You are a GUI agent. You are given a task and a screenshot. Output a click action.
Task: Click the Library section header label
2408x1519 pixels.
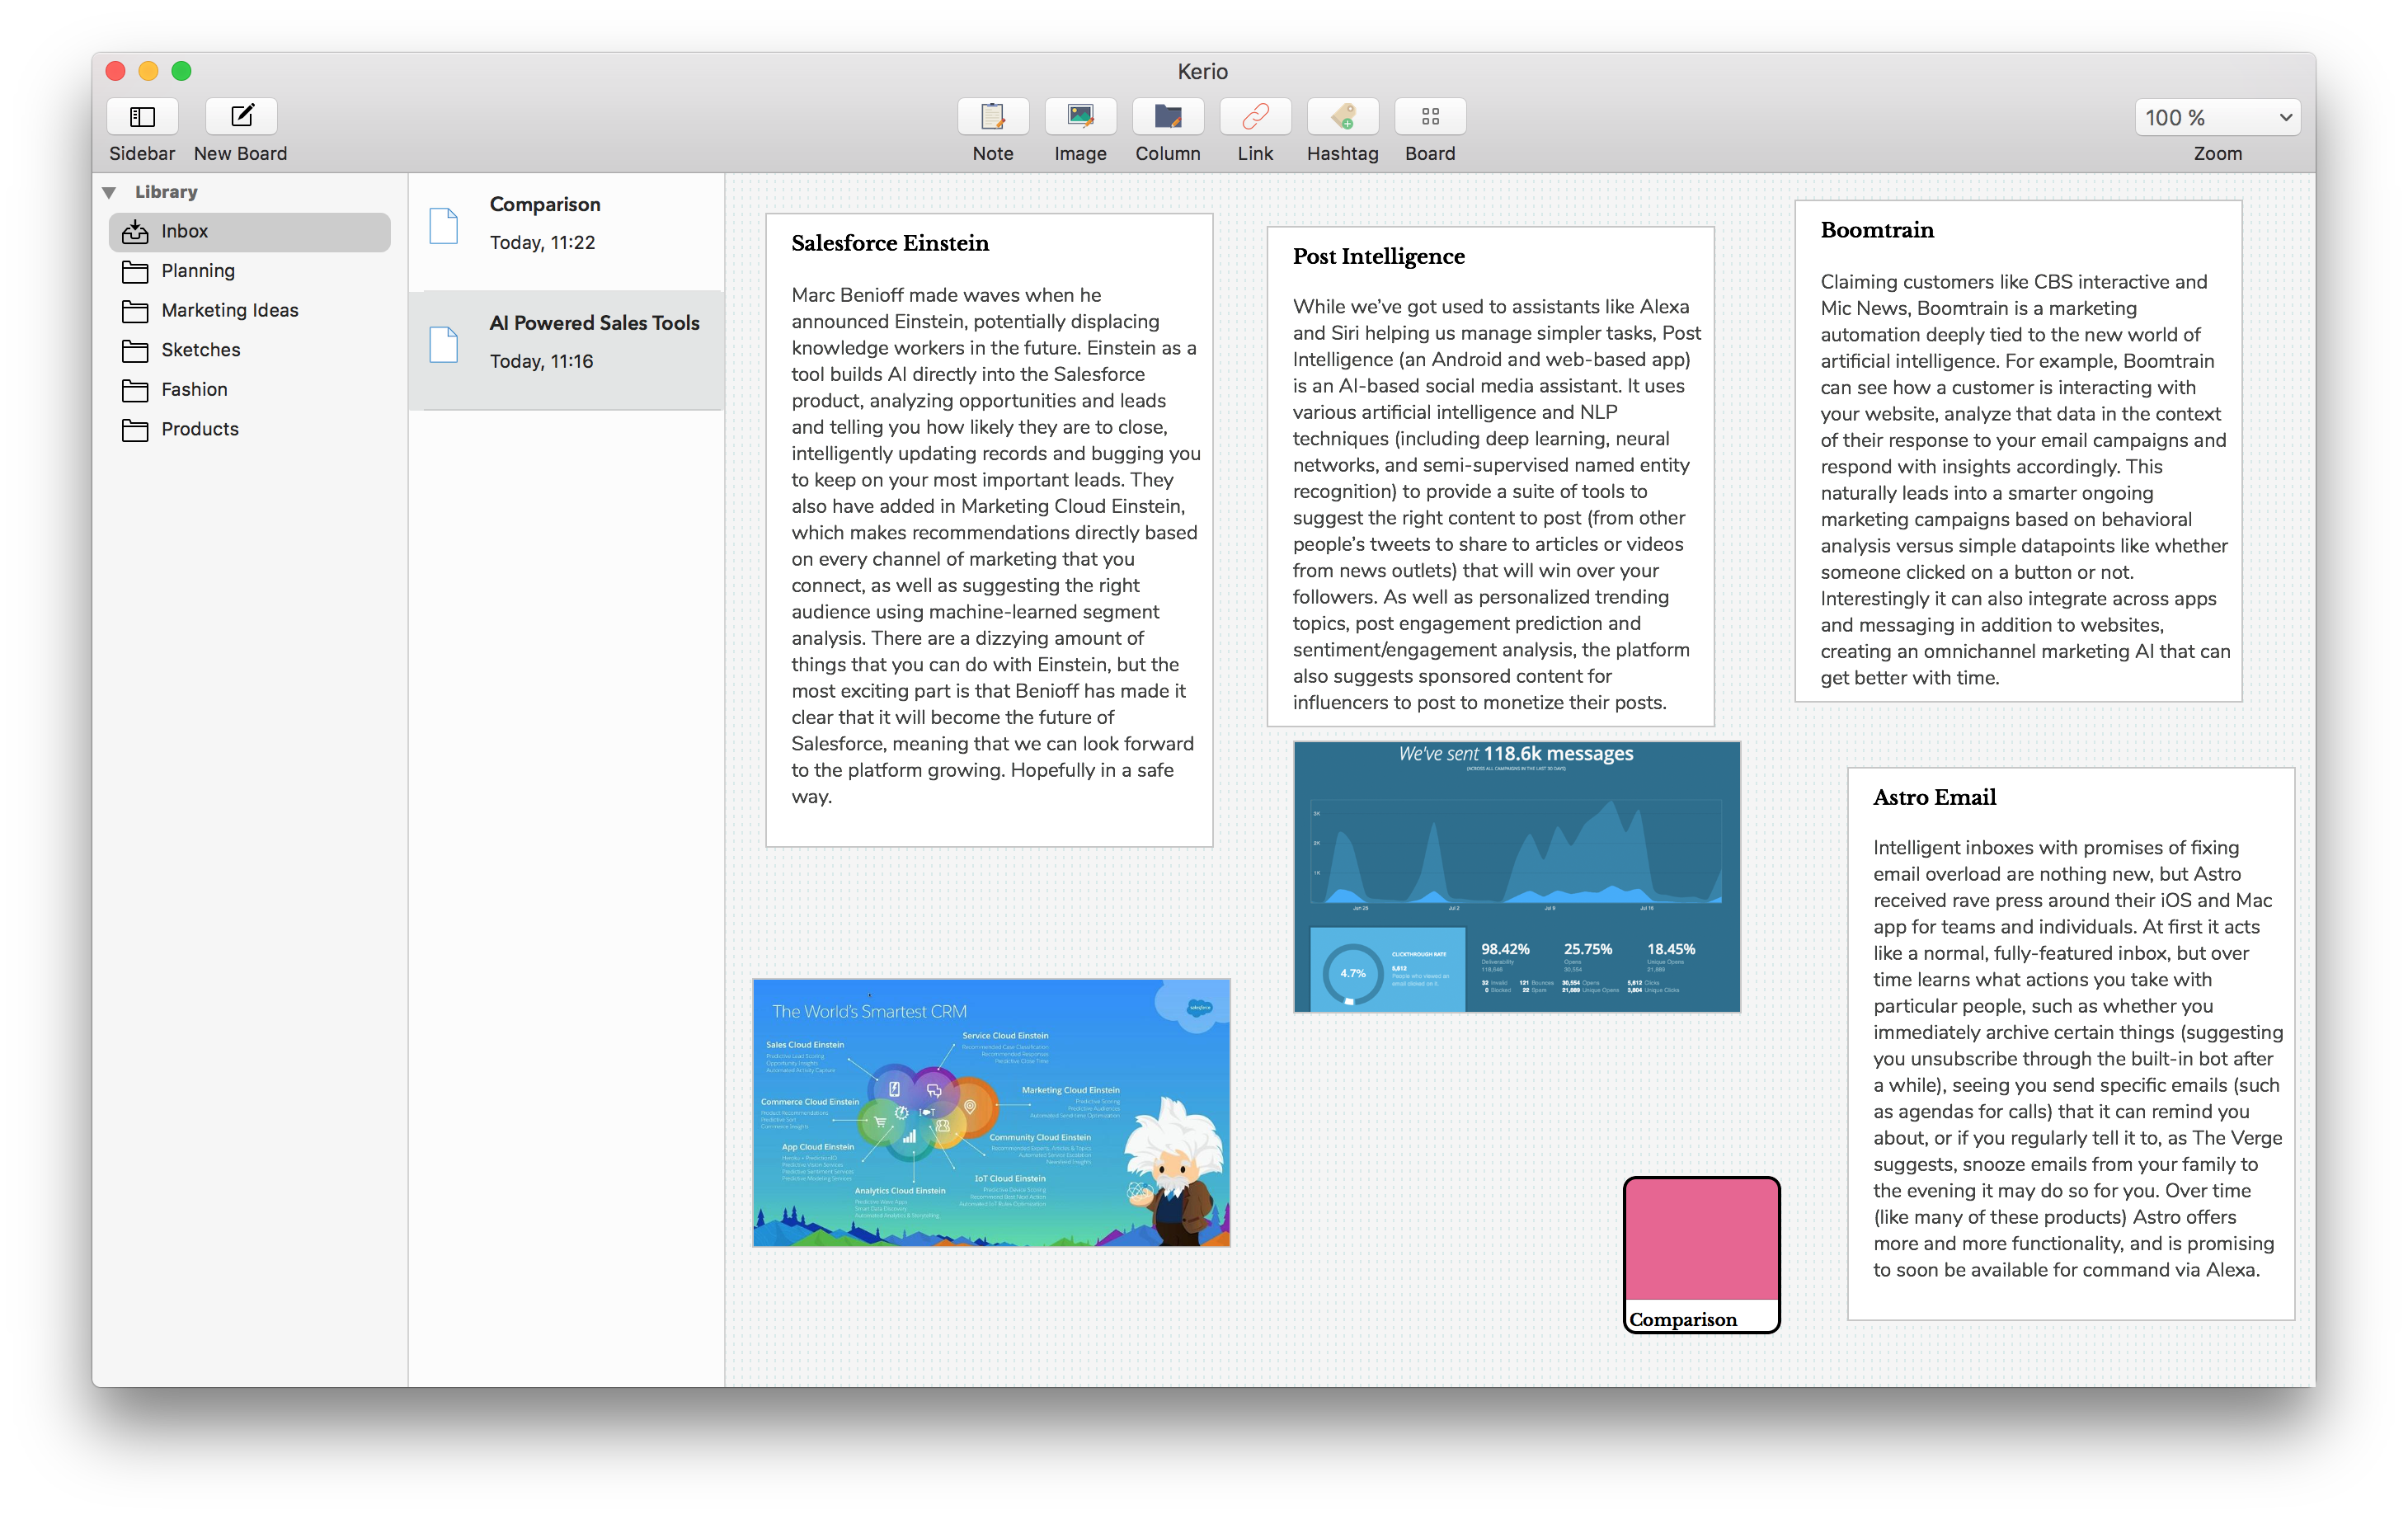(x=166, y=192)
